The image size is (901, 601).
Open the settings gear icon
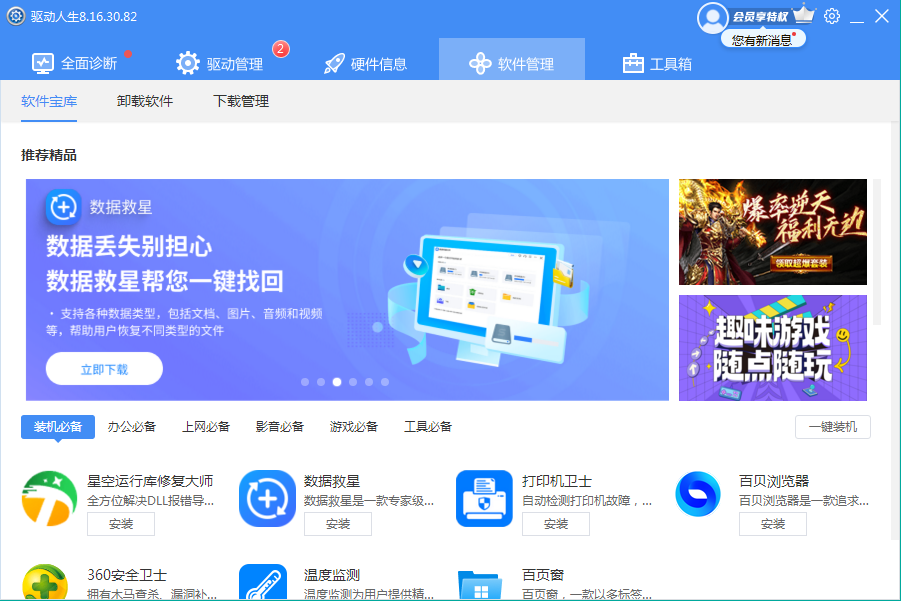[832, 16]
